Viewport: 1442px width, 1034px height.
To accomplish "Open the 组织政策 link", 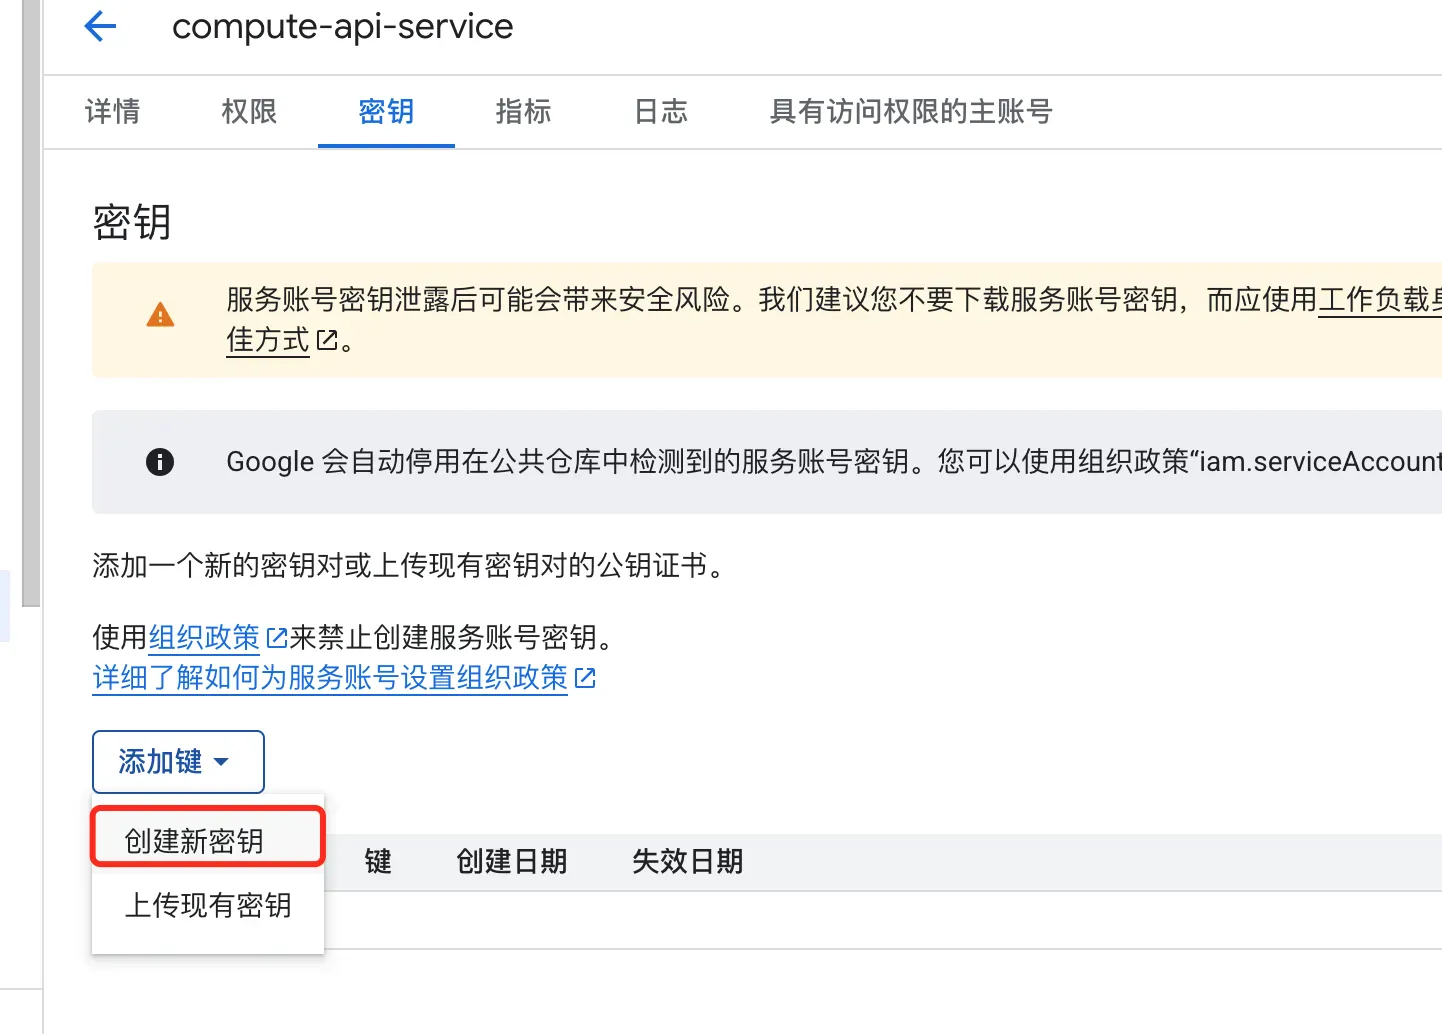I will click(202, 637).
